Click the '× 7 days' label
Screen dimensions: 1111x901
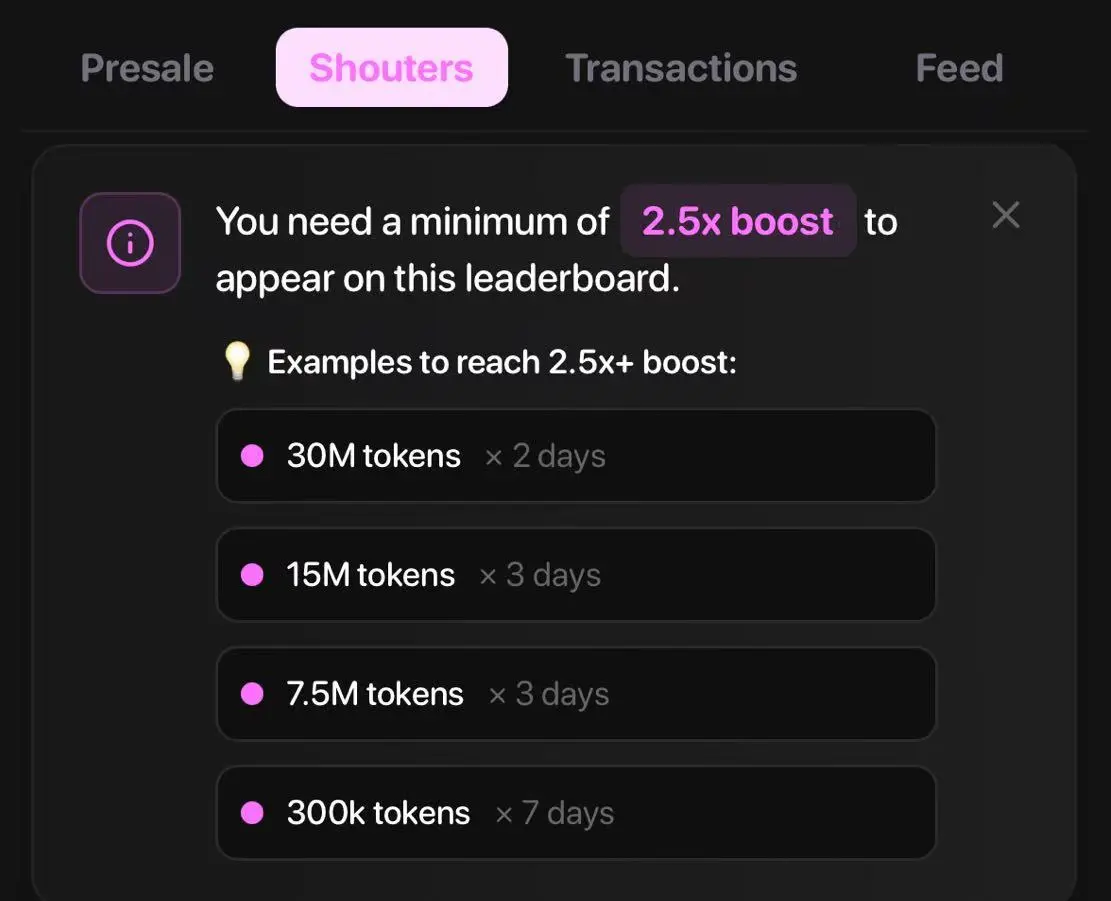[x=554, y=813]
